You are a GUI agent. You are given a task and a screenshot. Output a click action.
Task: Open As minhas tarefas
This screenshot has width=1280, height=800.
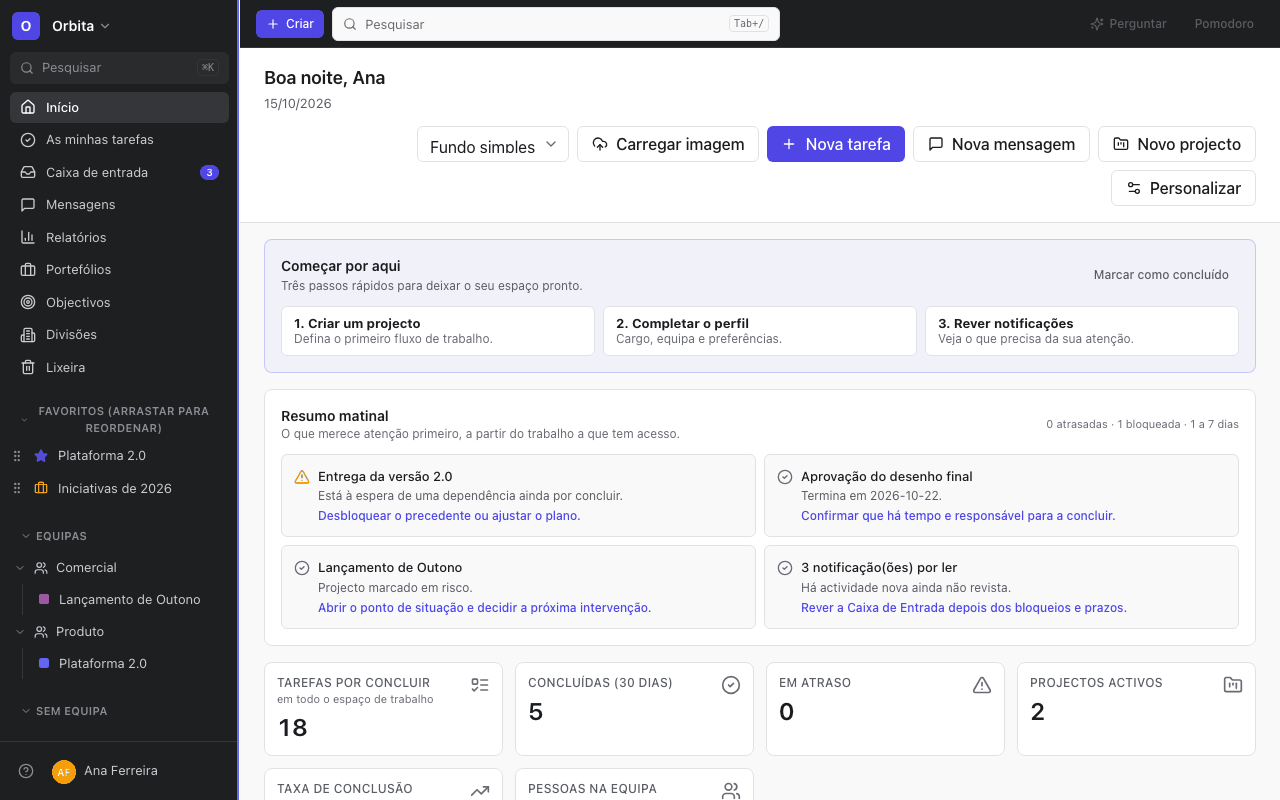click(119, 140)
